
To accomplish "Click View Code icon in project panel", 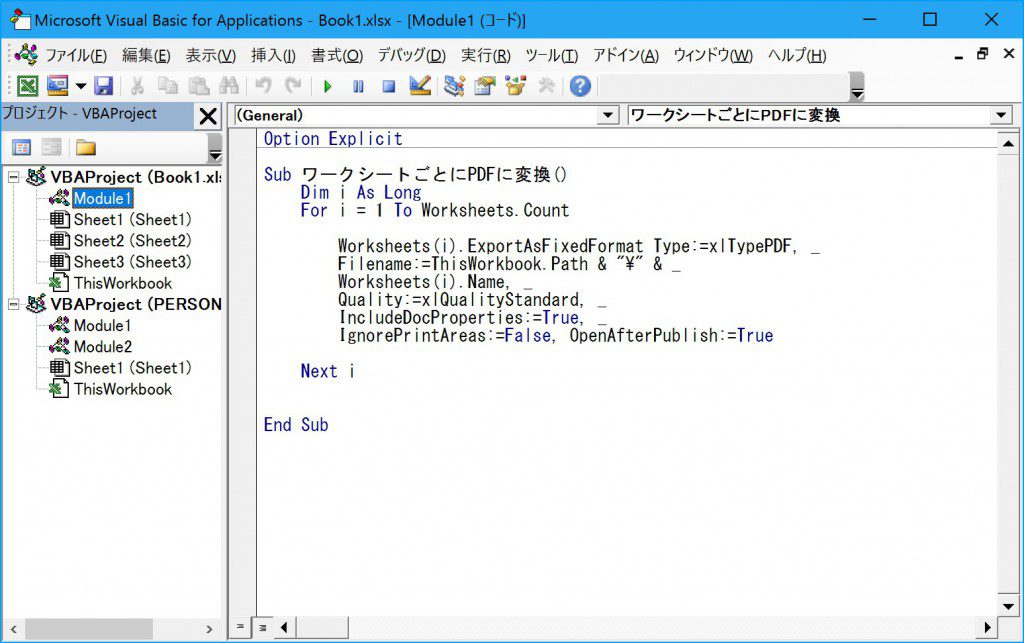I will (22, 148).
